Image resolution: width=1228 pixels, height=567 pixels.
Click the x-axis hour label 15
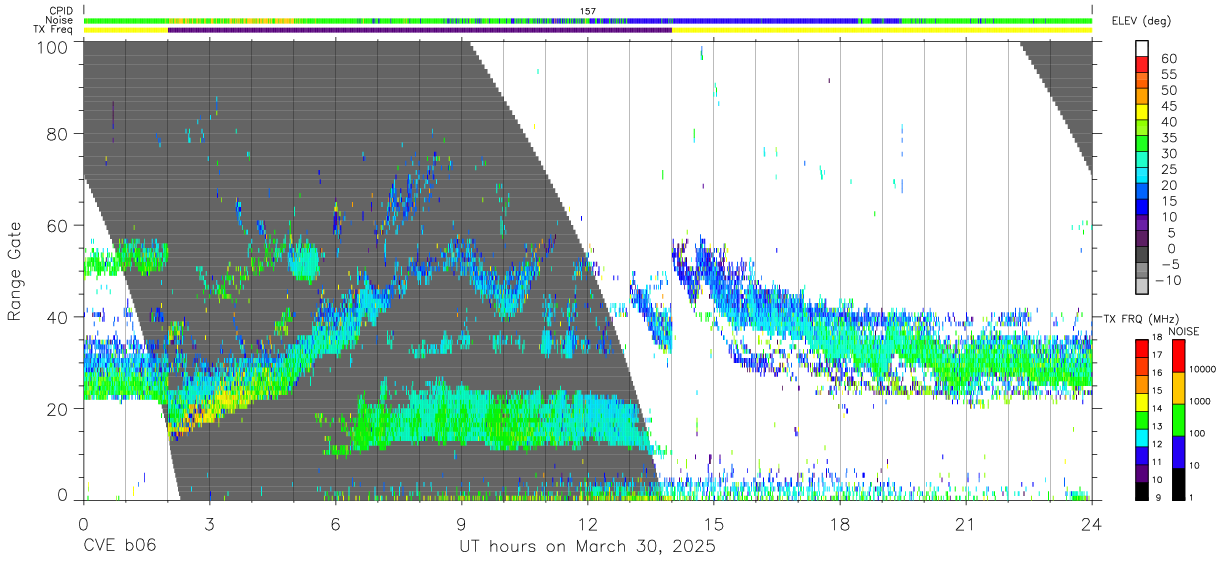pos(714,523)
